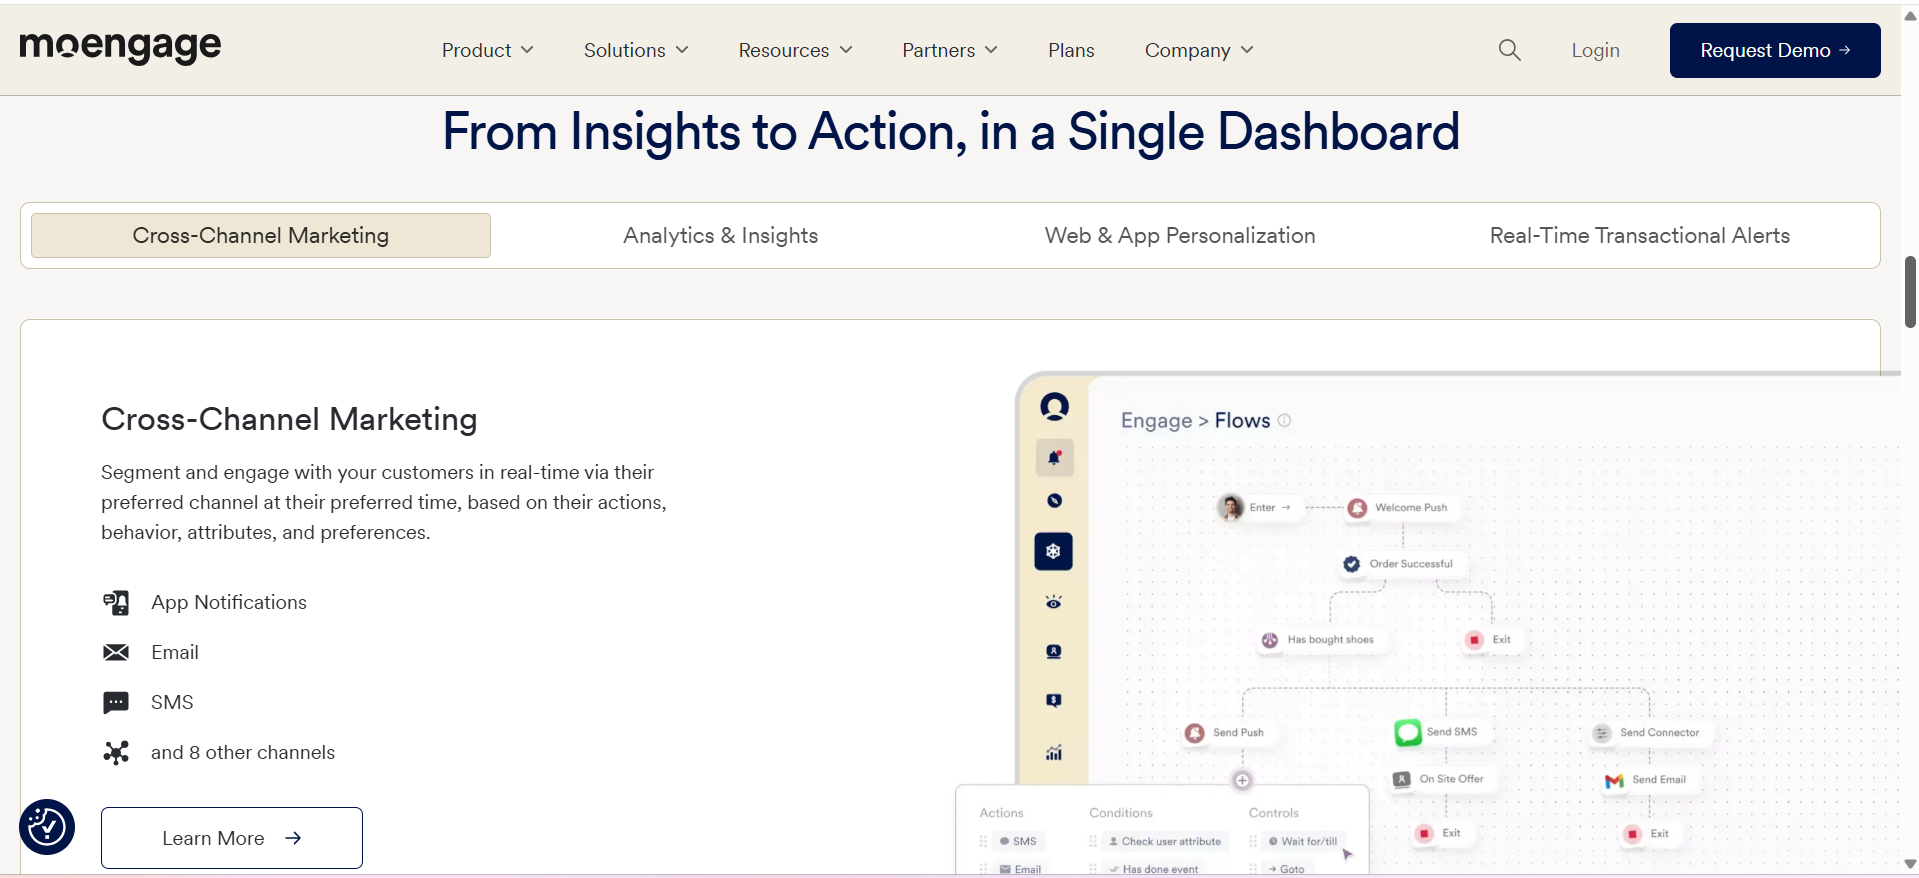This screenshot has width=1919, height=878.
Task: Click the SMS chat bubble icon
Action: pyautogui.click(x=116, y=703)
